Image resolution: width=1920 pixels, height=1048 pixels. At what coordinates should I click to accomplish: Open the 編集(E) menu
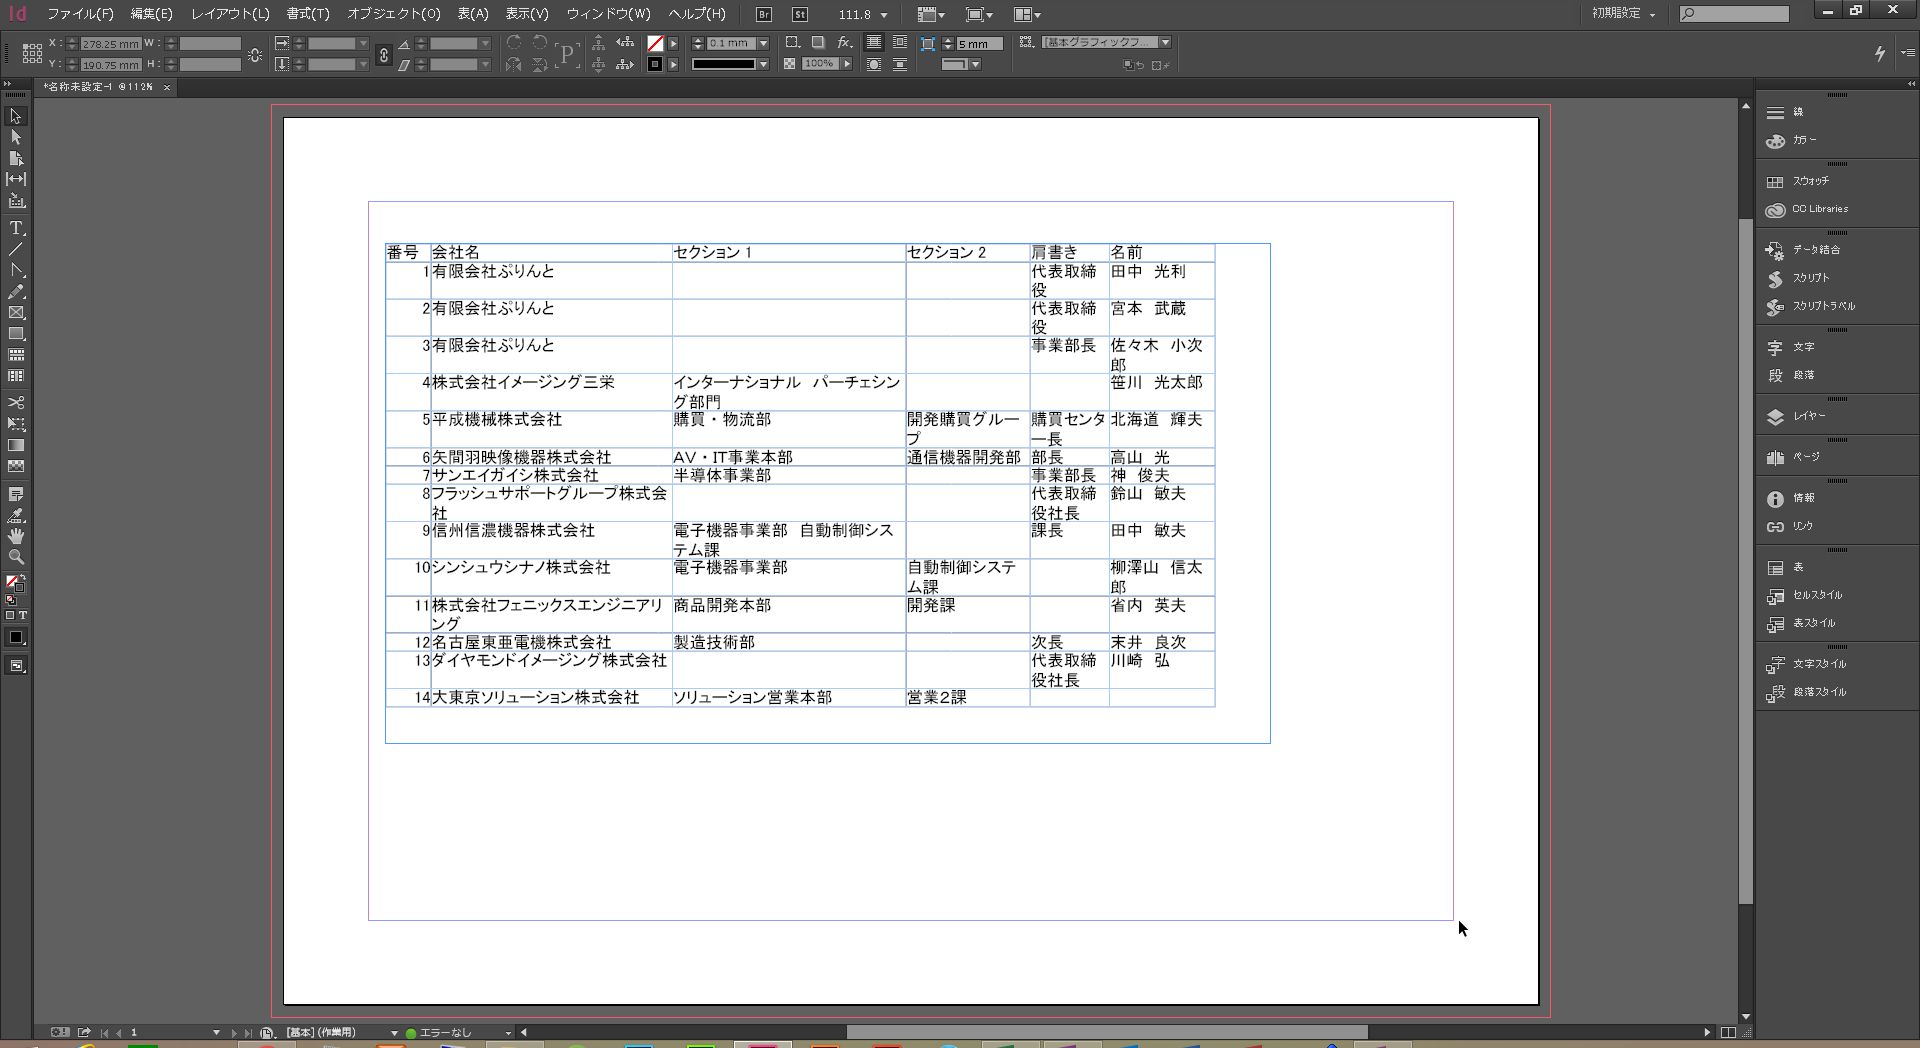point(151,14)
